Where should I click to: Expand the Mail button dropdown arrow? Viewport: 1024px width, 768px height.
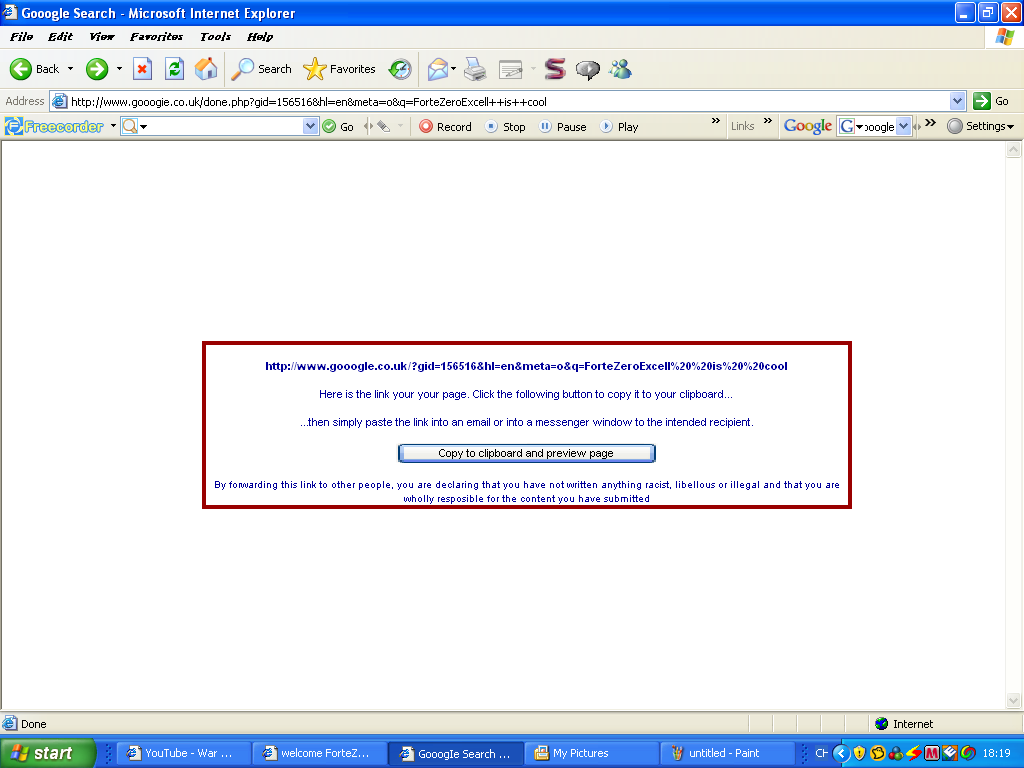[x=453, y=69]
